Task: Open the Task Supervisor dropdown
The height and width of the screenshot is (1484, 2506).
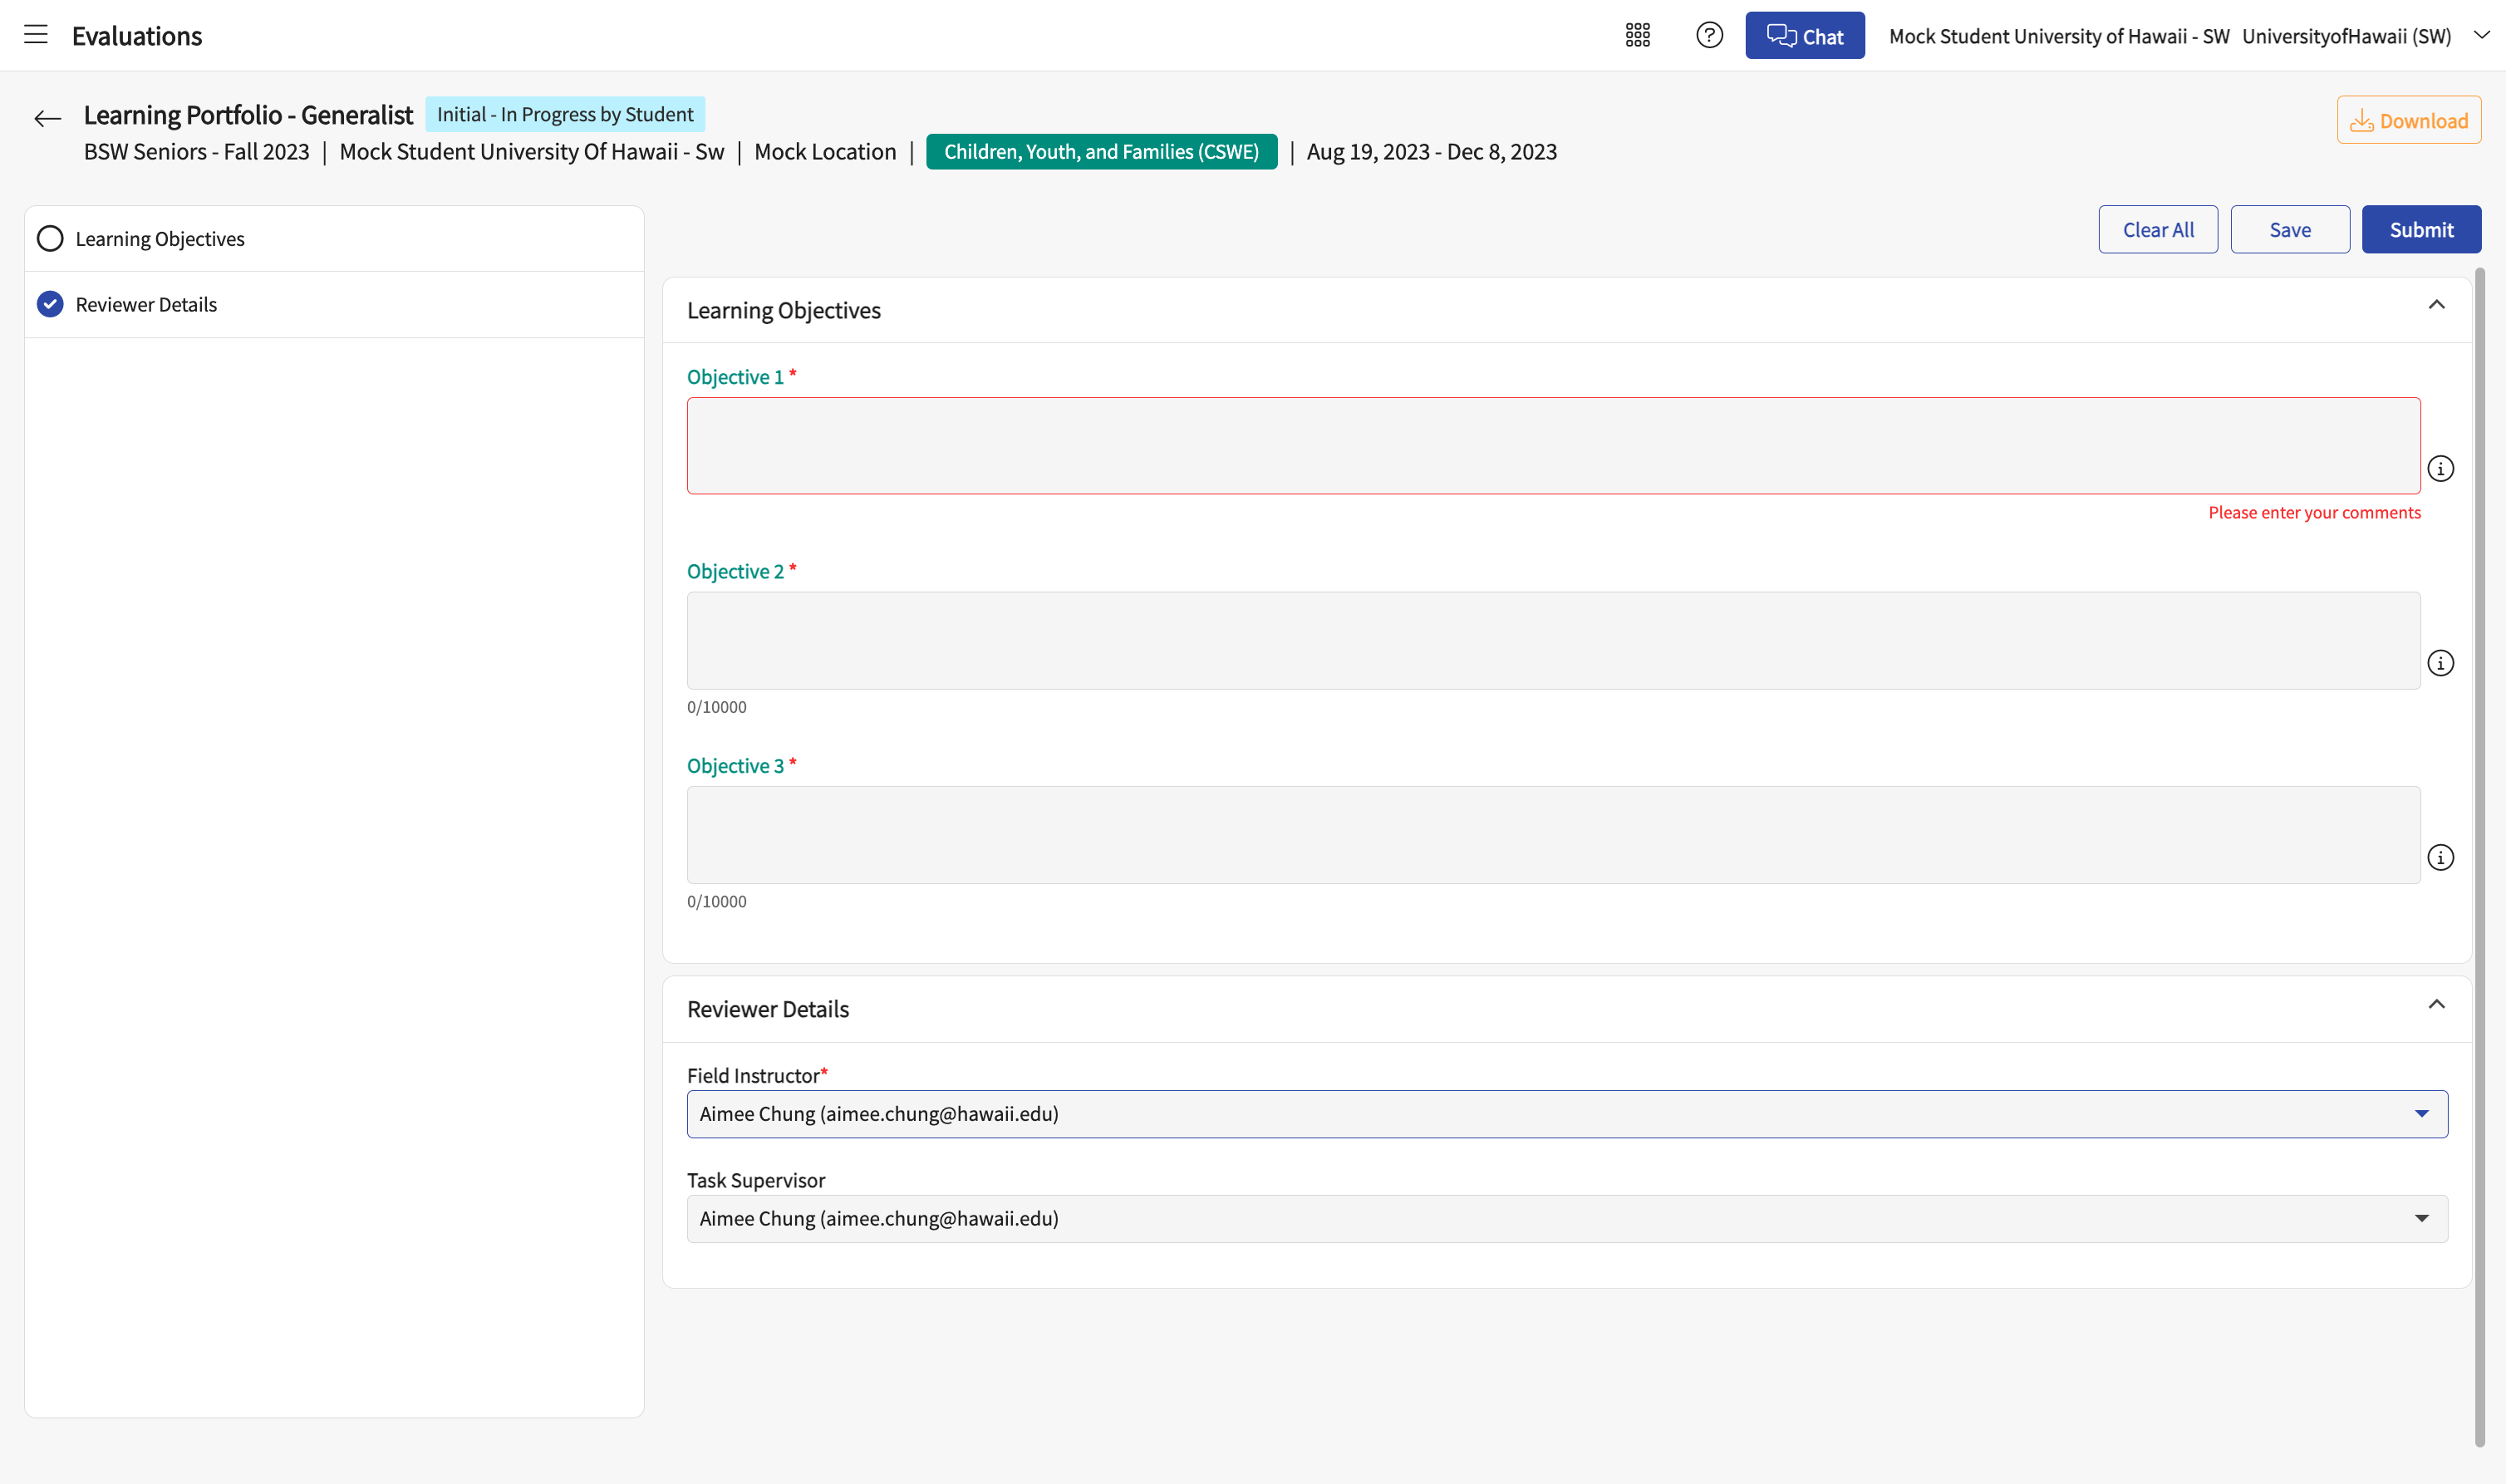Action: click(x=1567, y=1219)
